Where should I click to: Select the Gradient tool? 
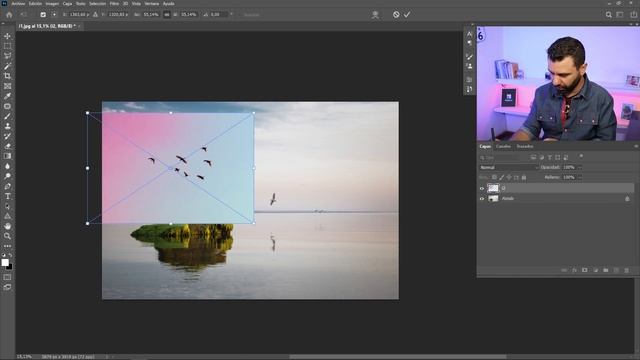pos(7,156)
